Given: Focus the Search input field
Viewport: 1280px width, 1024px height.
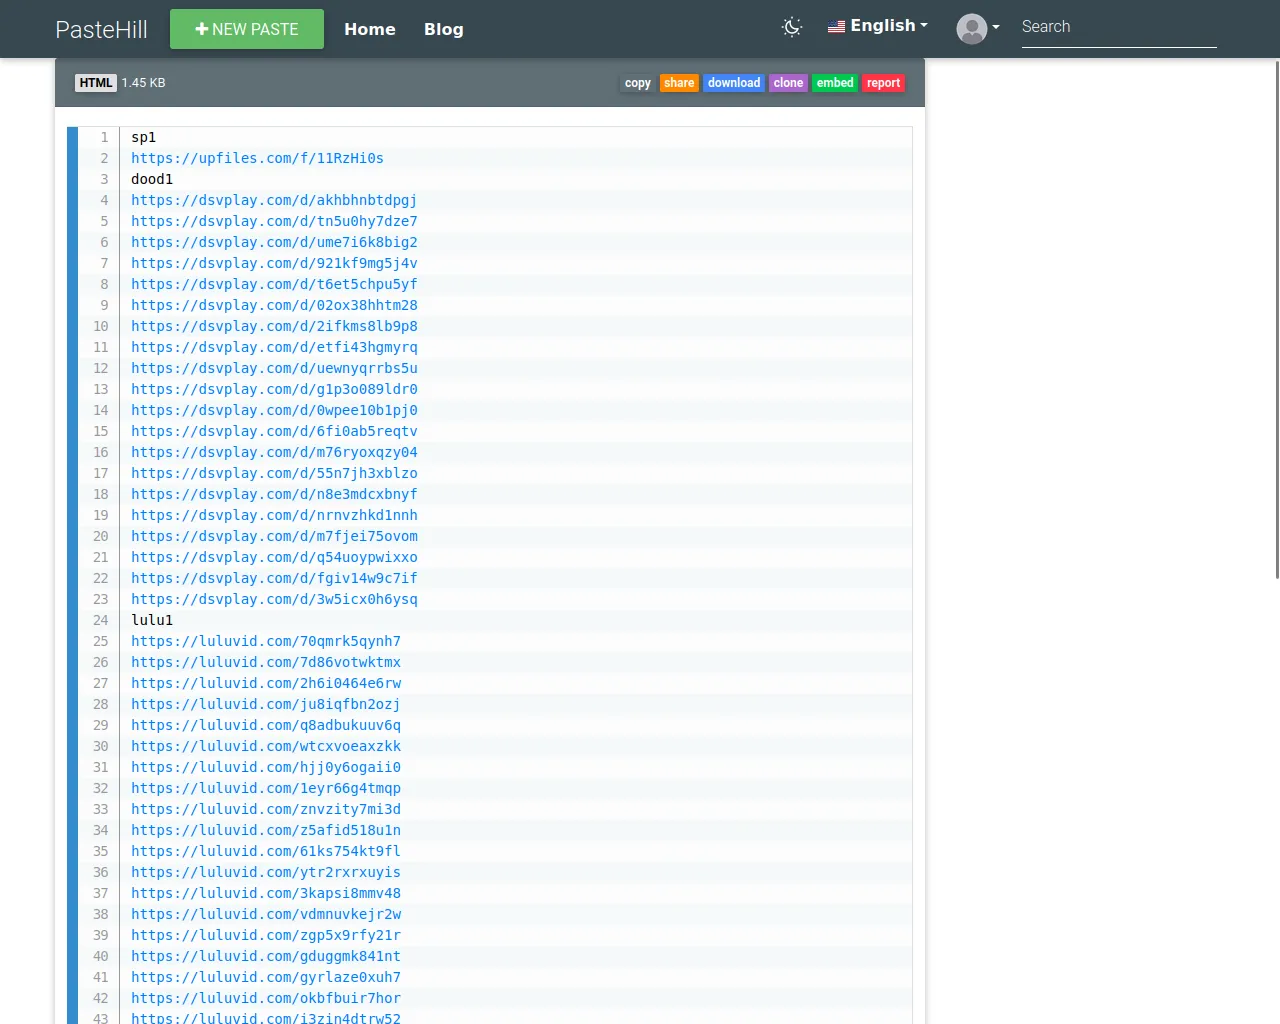Looking at the screenshot, I should tap(1118, 27).
